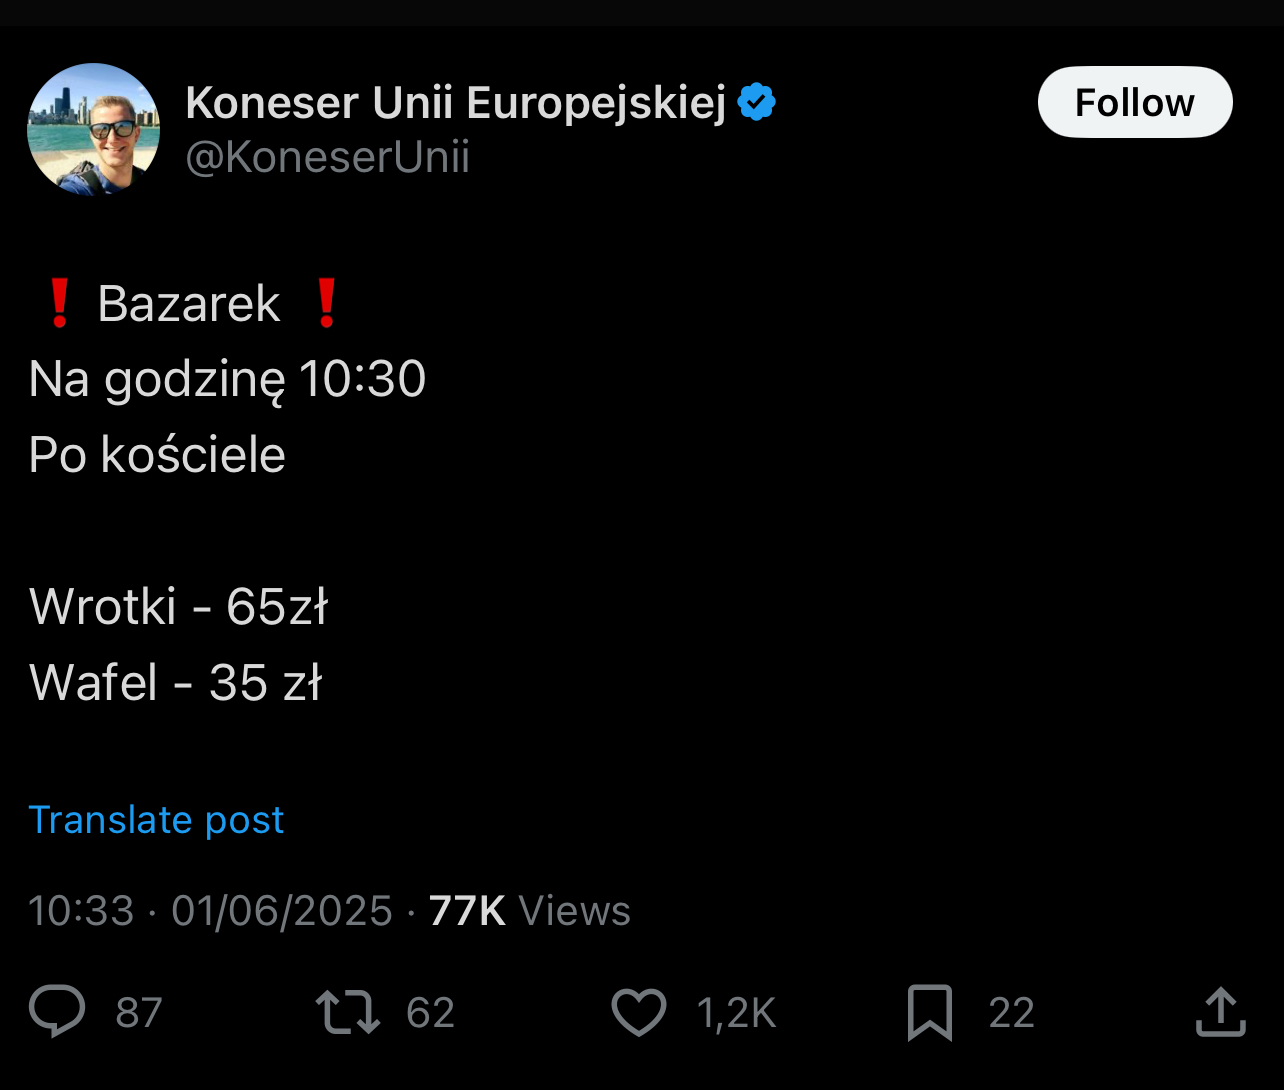
Task: Click the 01/06/2025 post date
Action: tap(282, 911)
